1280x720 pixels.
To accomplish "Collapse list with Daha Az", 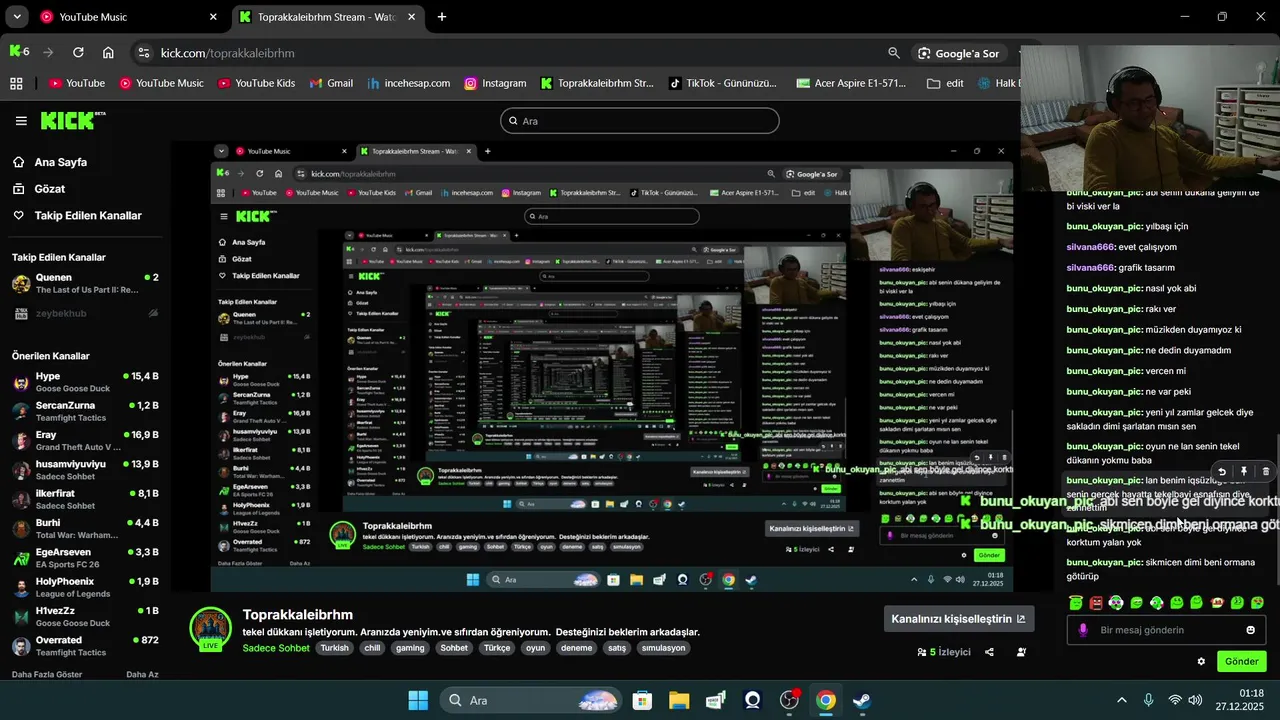I will coord(142,674).
